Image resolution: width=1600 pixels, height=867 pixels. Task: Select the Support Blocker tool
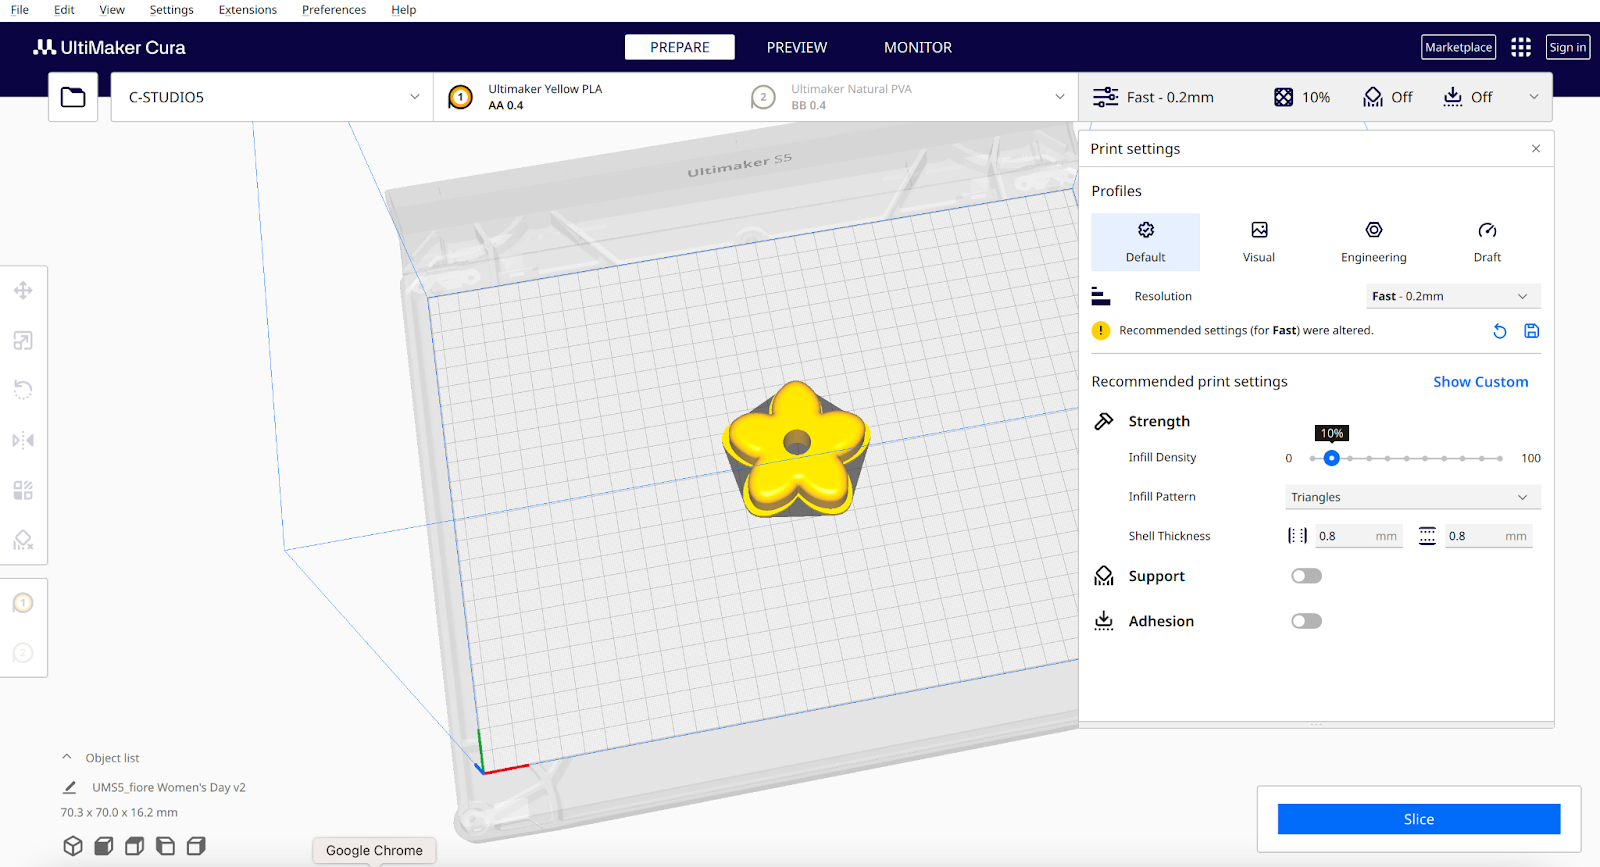tap(23, 540)
